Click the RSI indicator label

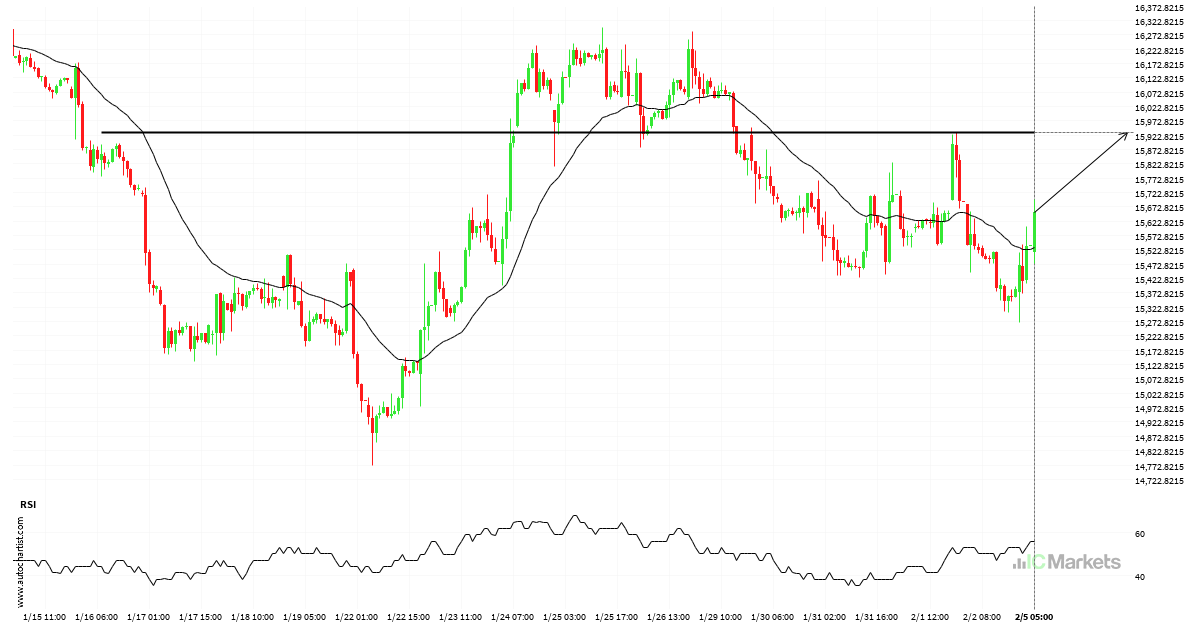pyautogui.click(x=28, y=506)
